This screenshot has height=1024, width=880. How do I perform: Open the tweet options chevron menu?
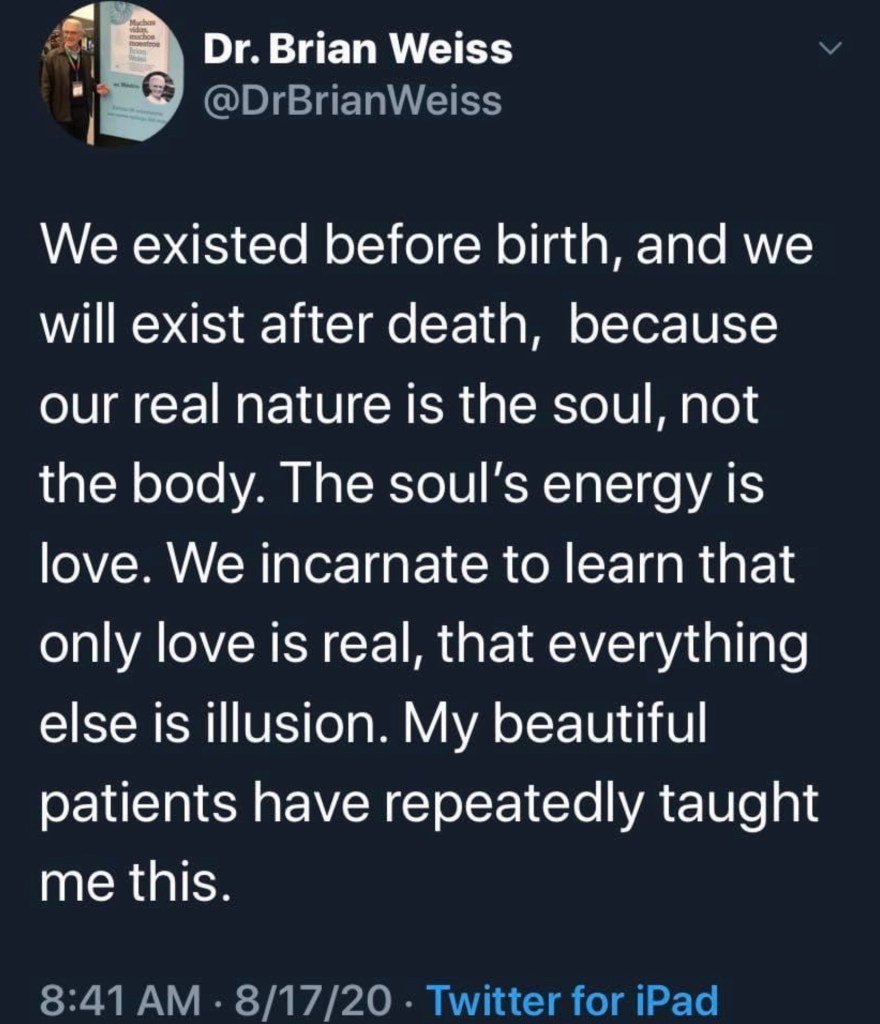click(x=830, y=49)
